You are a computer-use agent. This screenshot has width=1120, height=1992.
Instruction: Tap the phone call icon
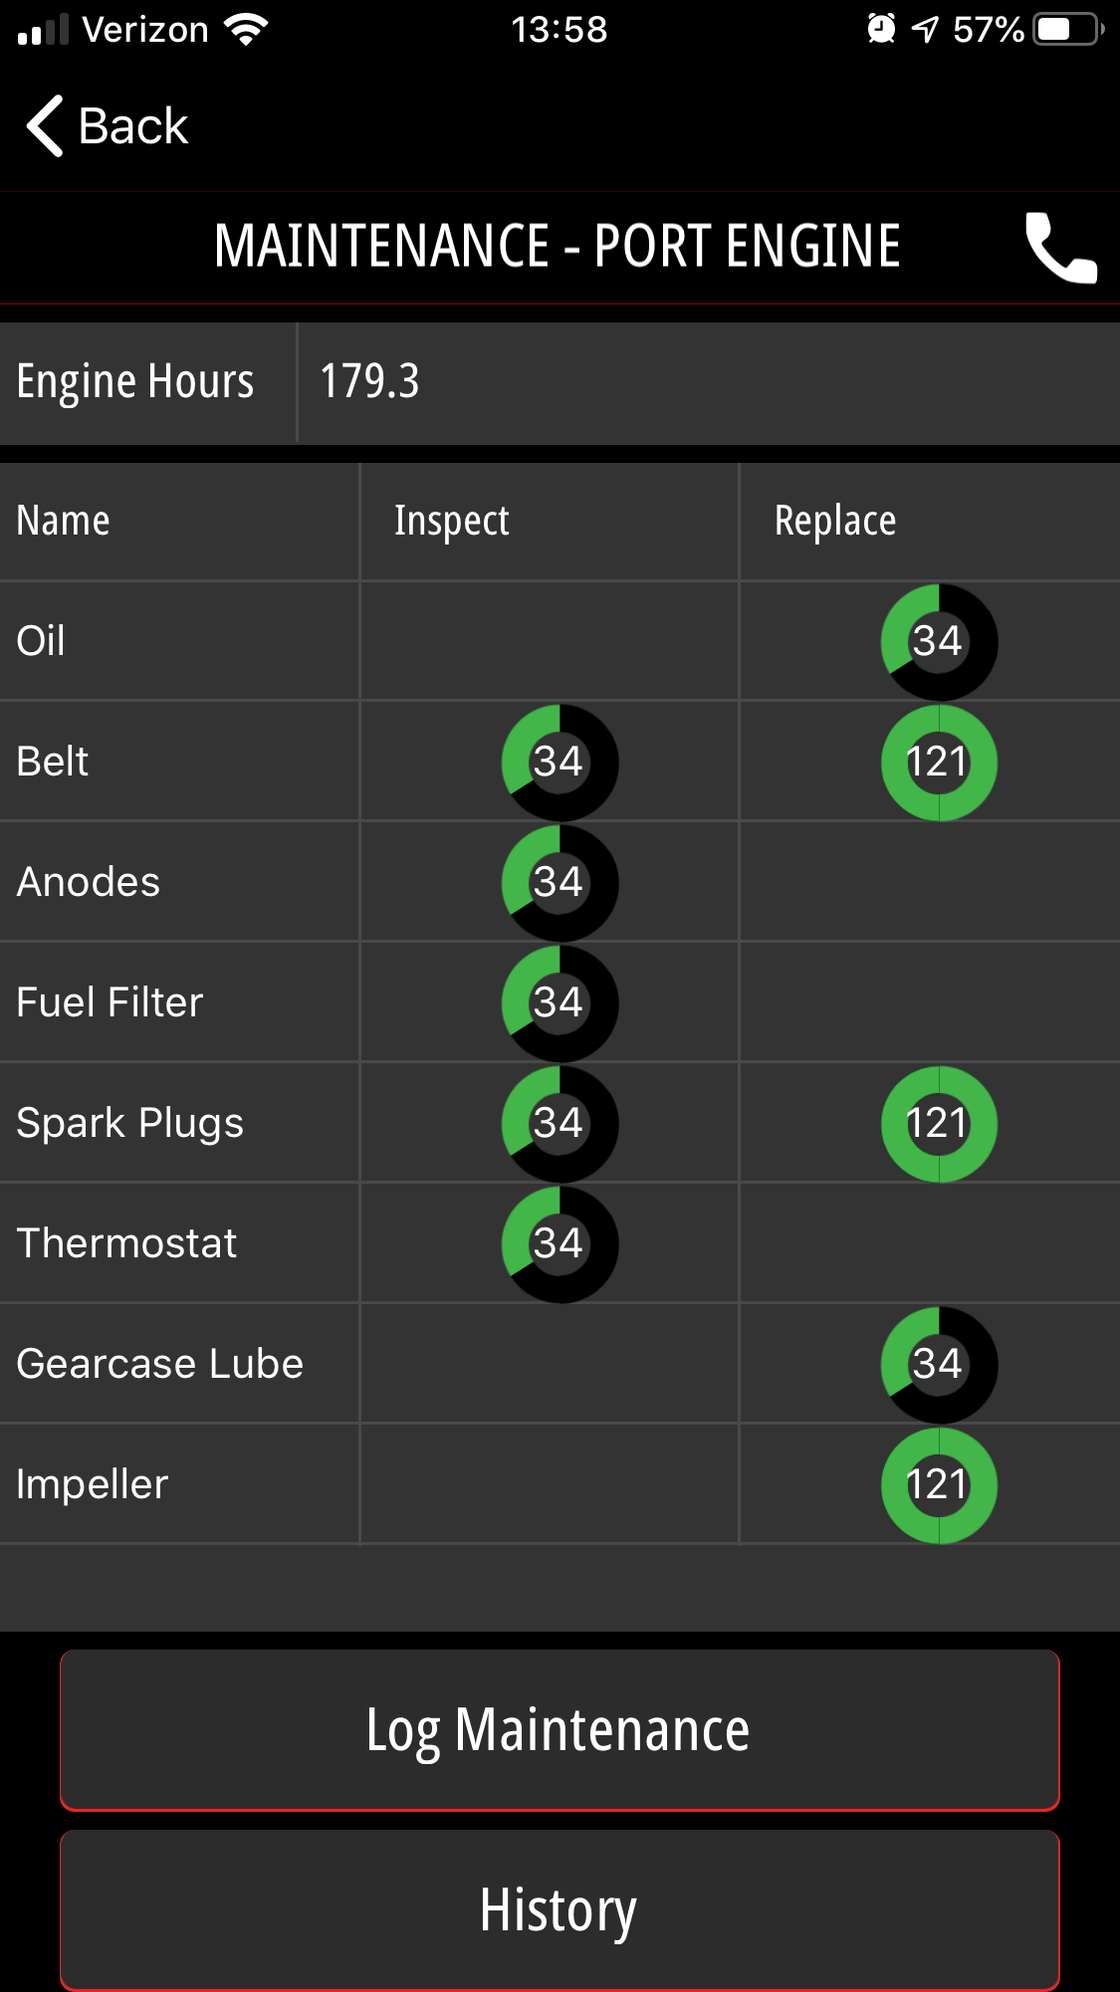pyautogui.click(x=1060, y=247)
